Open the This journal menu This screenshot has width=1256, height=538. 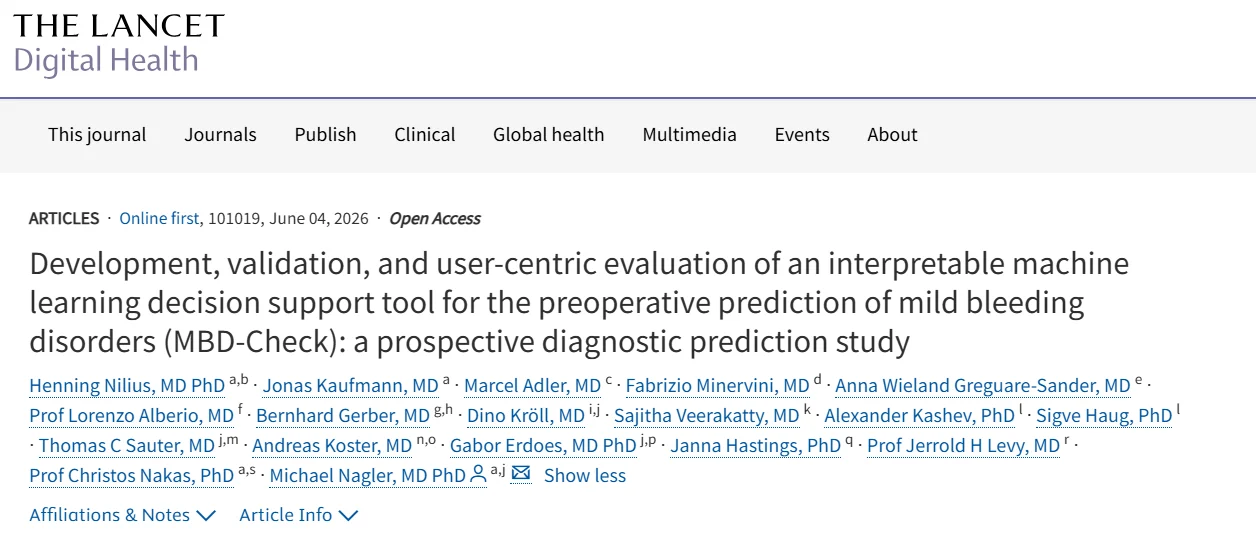click(x=97, y=135)
